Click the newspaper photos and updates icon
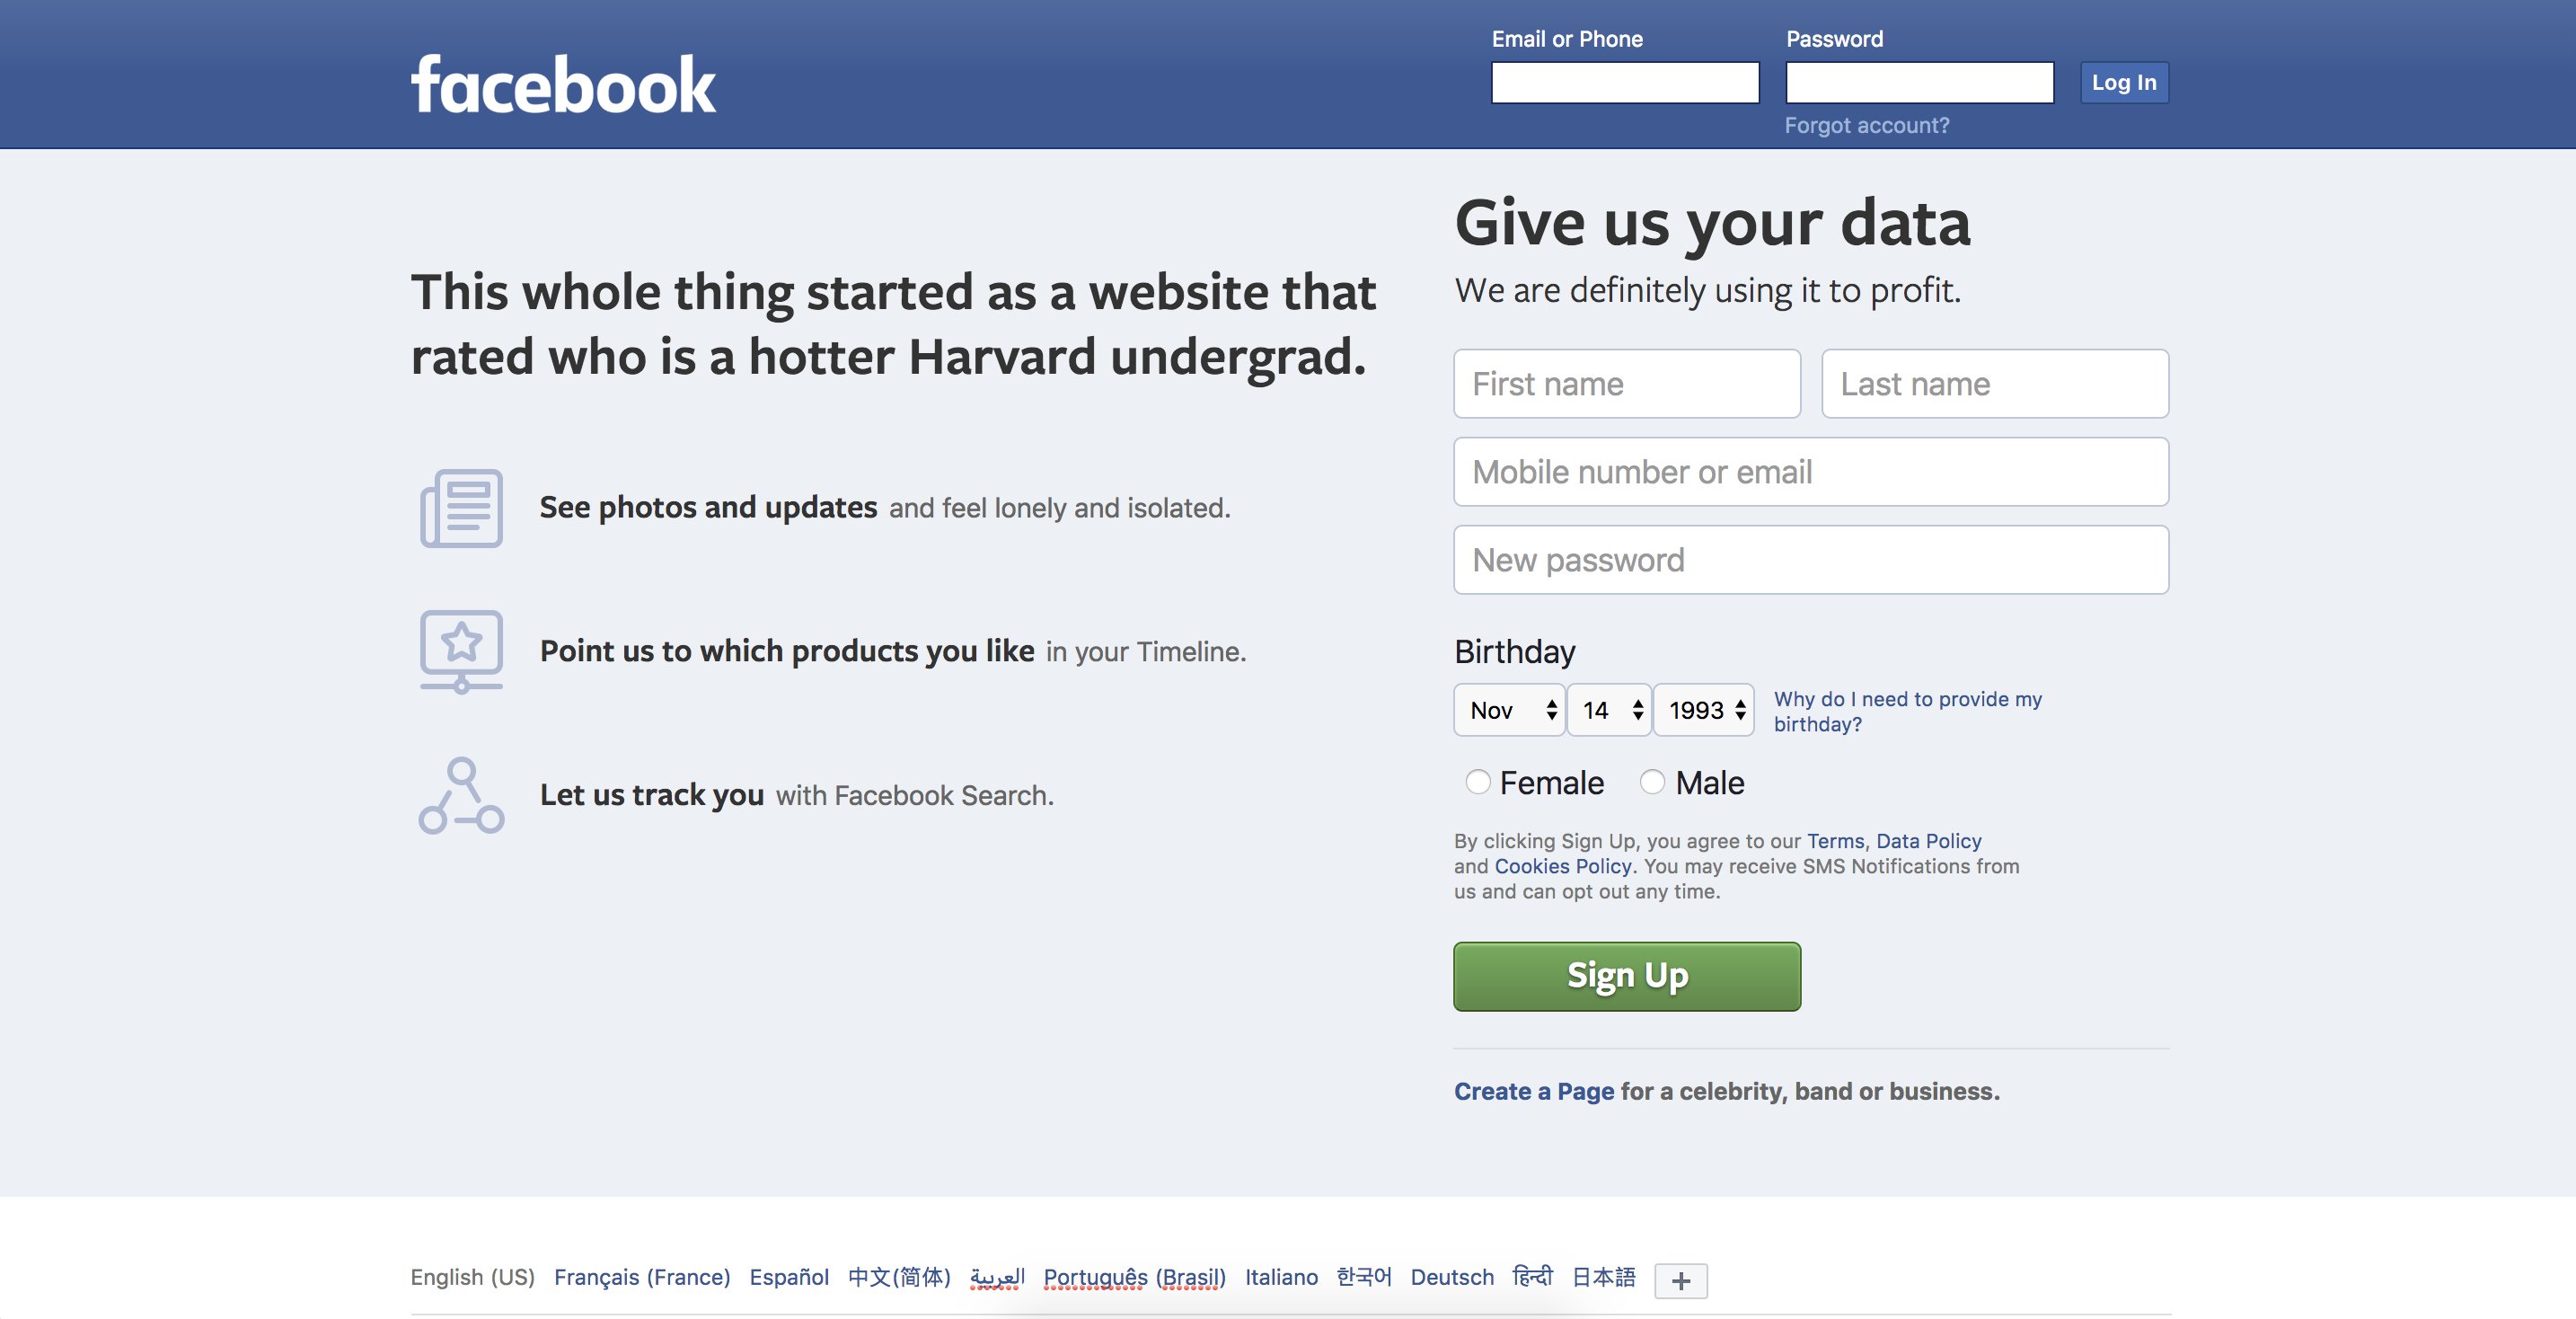This screenshot has height=1319, width=2576. click(461, 508)
